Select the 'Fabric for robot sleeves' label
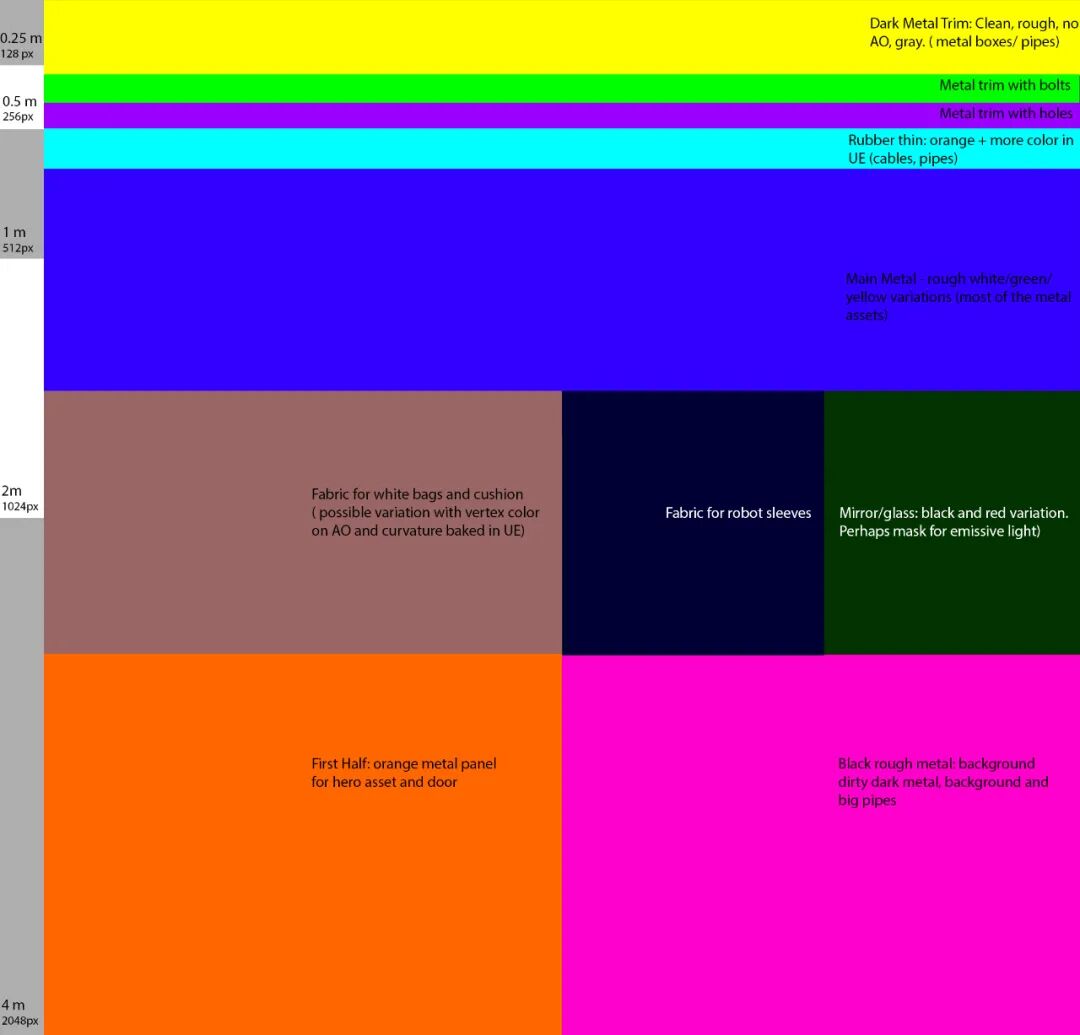Image resolution: width=1080 pixels, height=1035 pixels. [738, 513]
